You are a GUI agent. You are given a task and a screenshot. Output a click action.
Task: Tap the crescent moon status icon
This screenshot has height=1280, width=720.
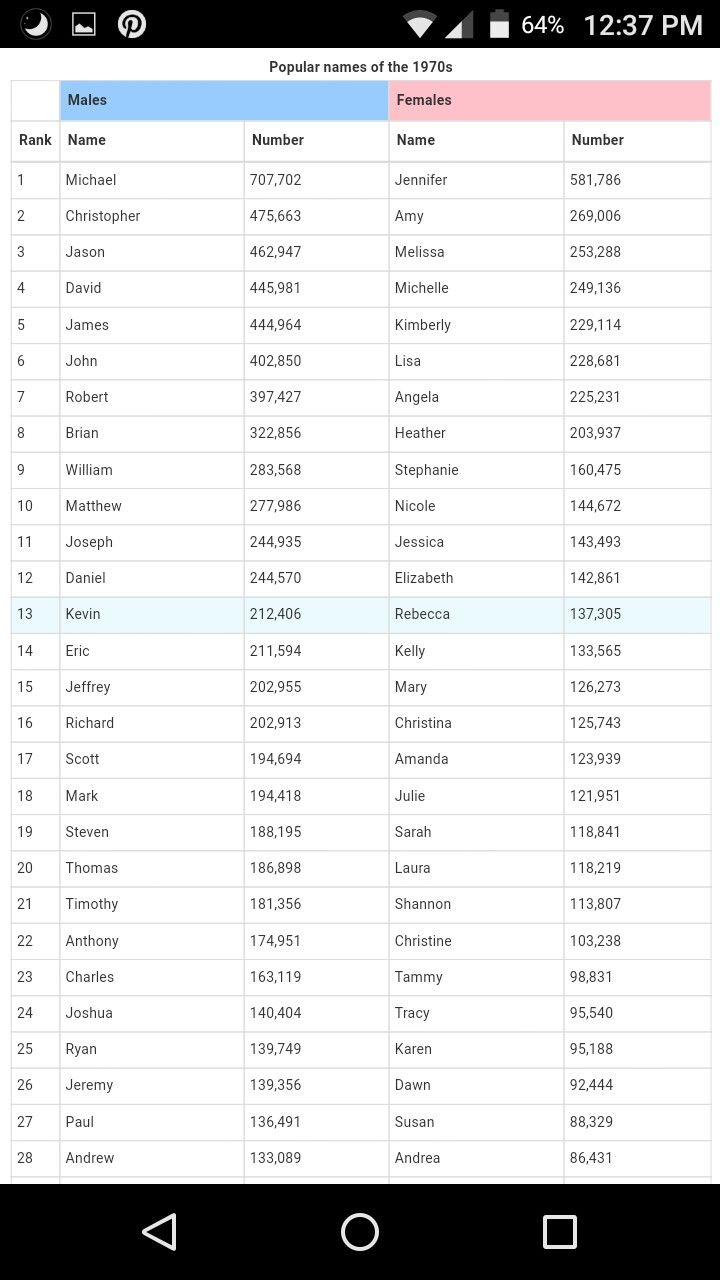tap(36, 24)
